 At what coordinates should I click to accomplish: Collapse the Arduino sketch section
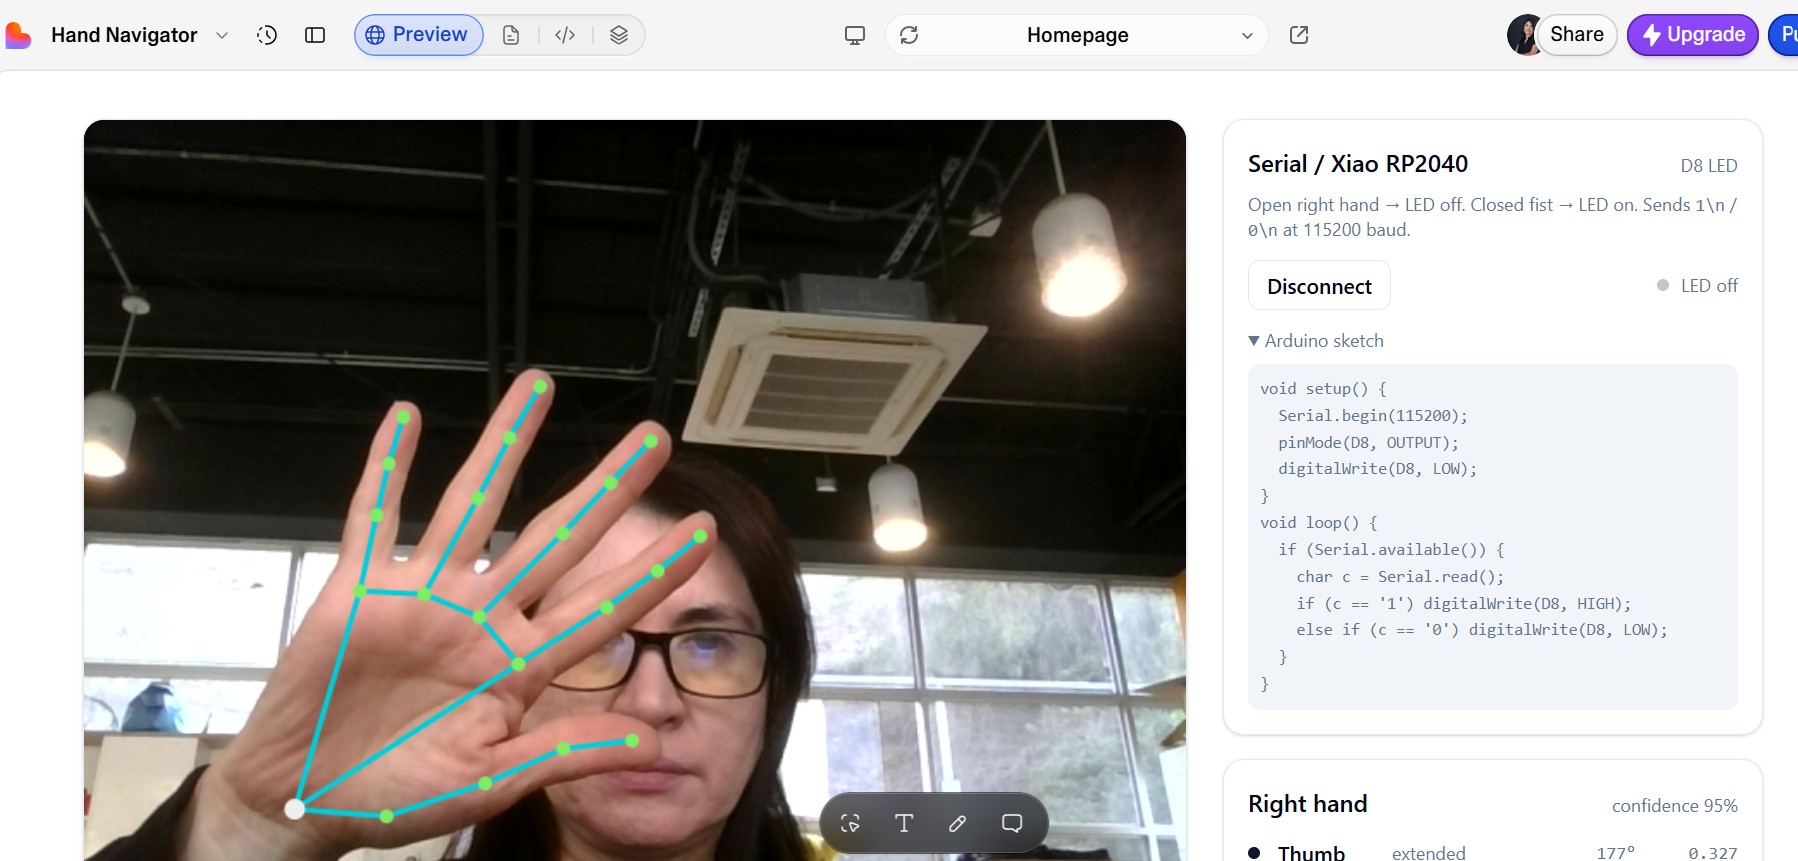click(1316, 341)
